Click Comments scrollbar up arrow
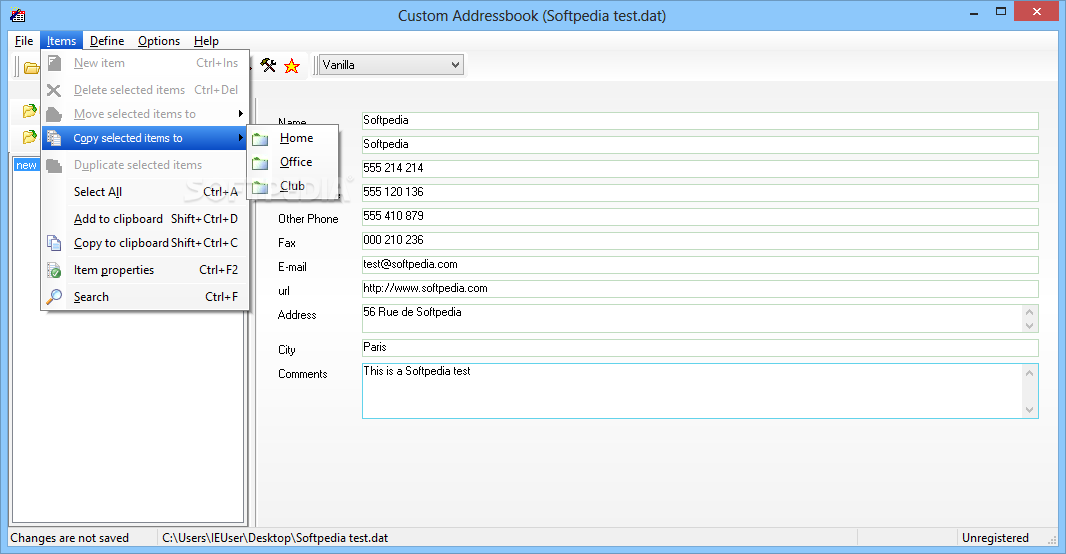Image resolution: width=1066 pixels, height=554 pixels. (1029, 373)
